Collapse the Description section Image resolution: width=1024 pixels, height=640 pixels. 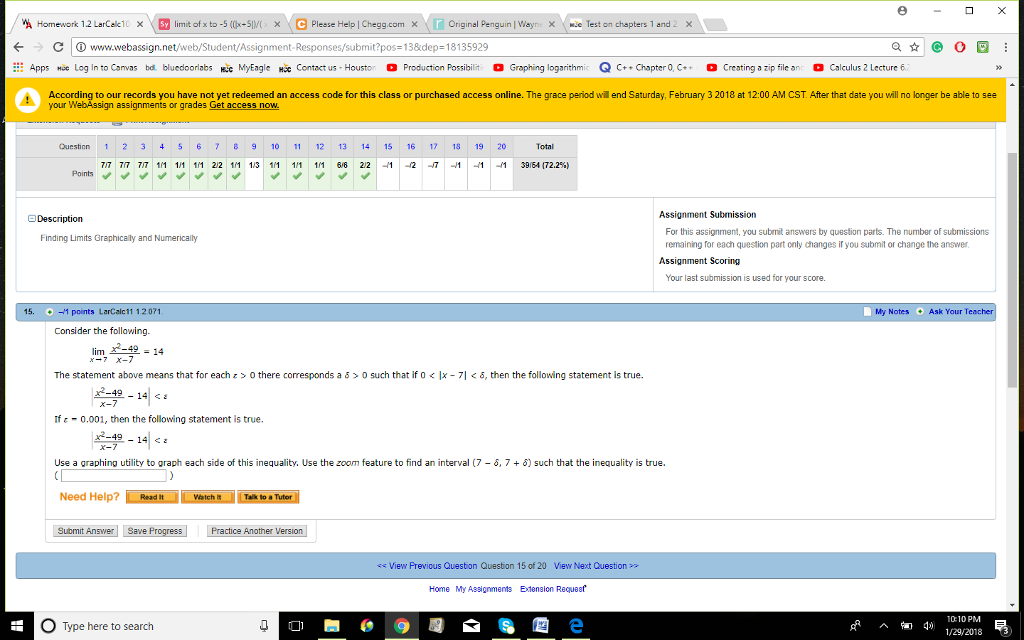pyautogui.click(x=31, y=219)
